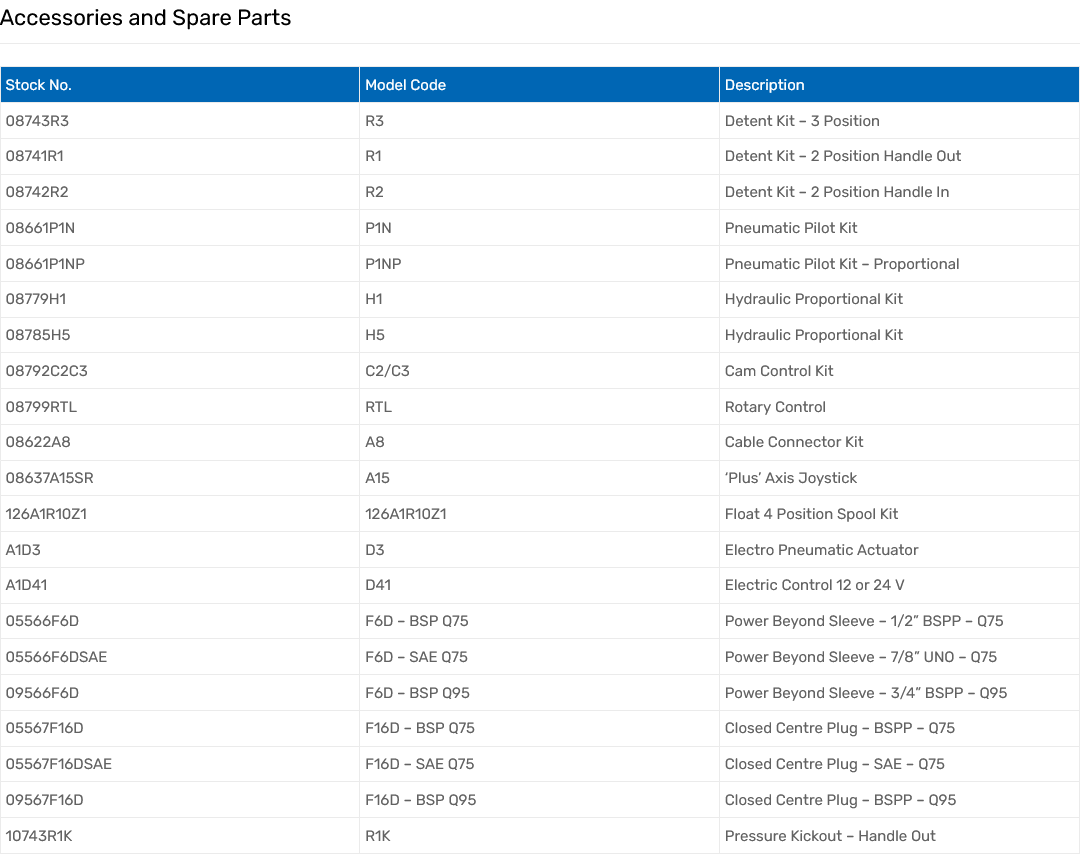Screen dimensions: 1080x854
Task: Click the Detent Kit – 3 Position description
Action: pos(802,121)
